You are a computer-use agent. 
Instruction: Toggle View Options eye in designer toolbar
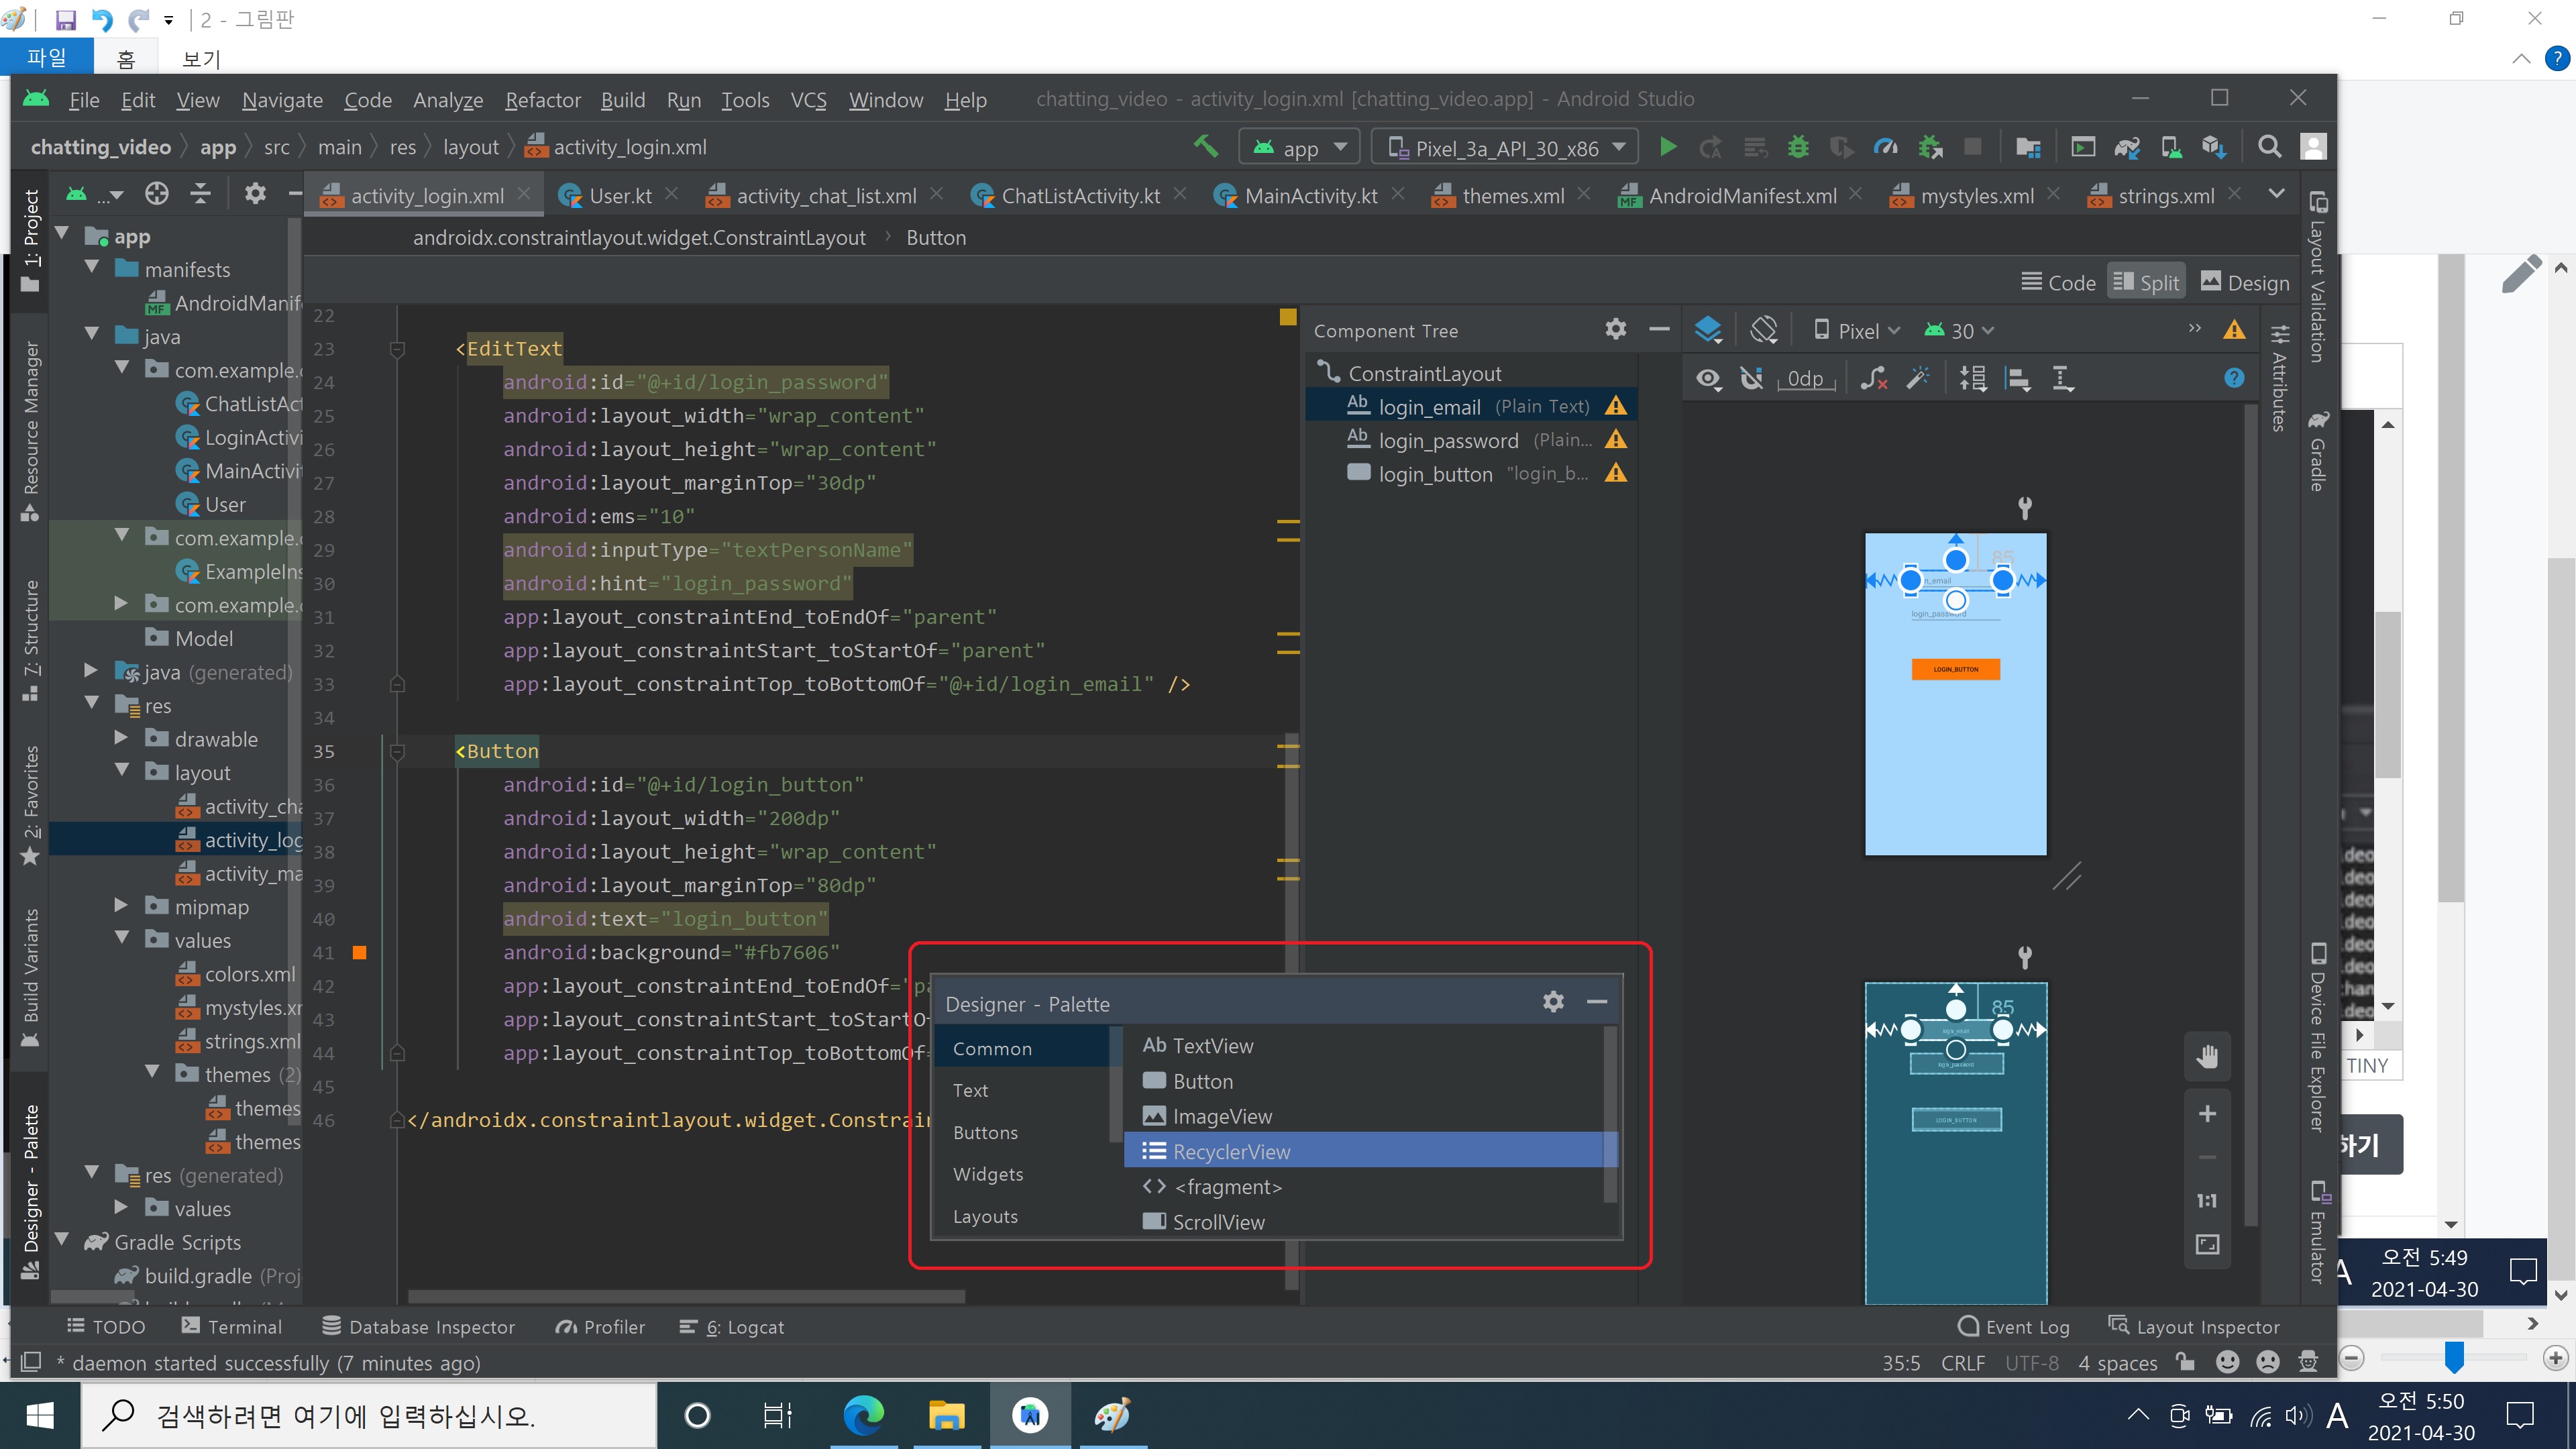pyautogui.click(x=1708, y=378)
